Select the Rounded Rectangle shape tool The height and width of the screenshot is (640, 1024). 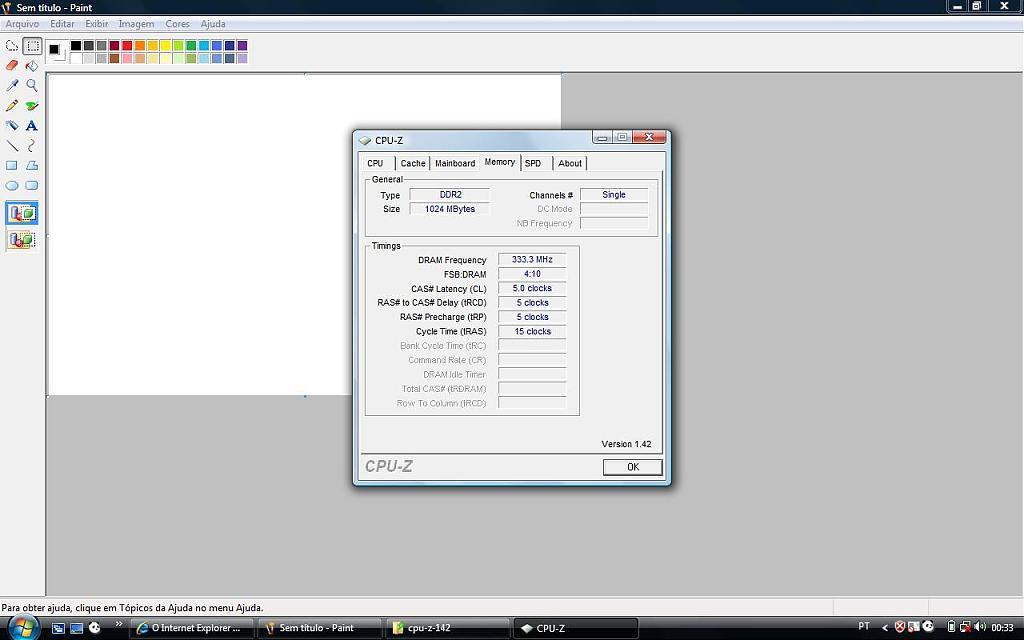(32, 185)
